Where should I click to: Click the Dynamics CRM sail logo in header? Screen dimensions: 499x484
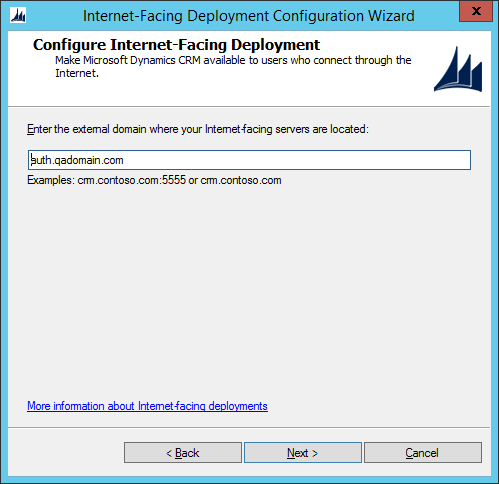click(458, 69)
